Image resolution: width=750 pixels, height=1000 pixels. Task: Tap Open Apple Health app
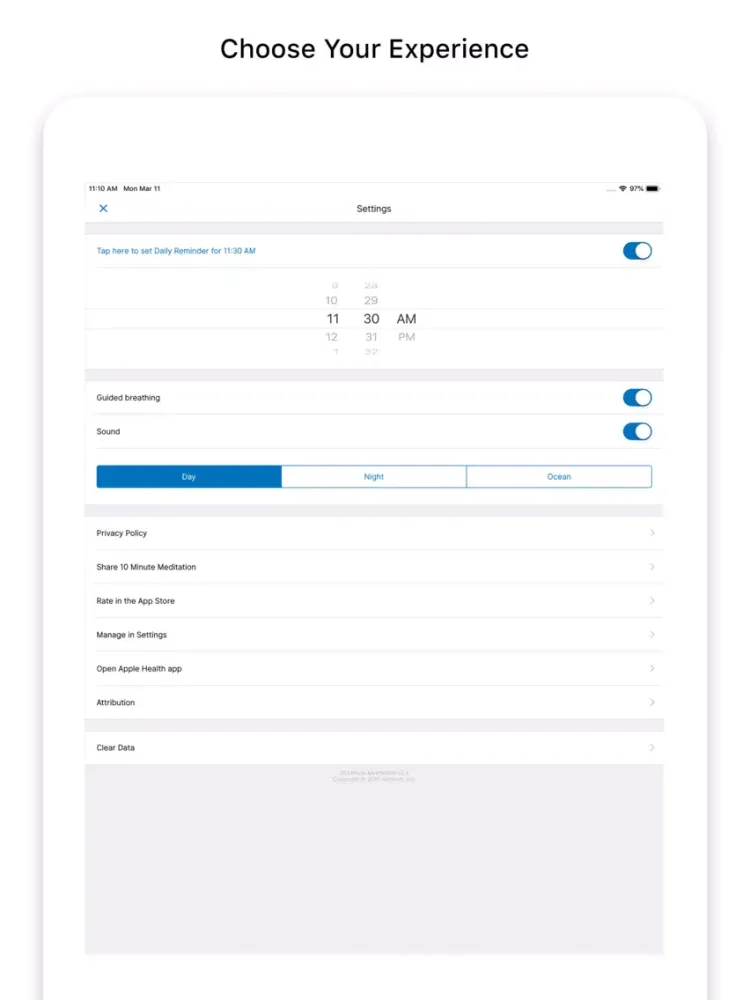374,668
